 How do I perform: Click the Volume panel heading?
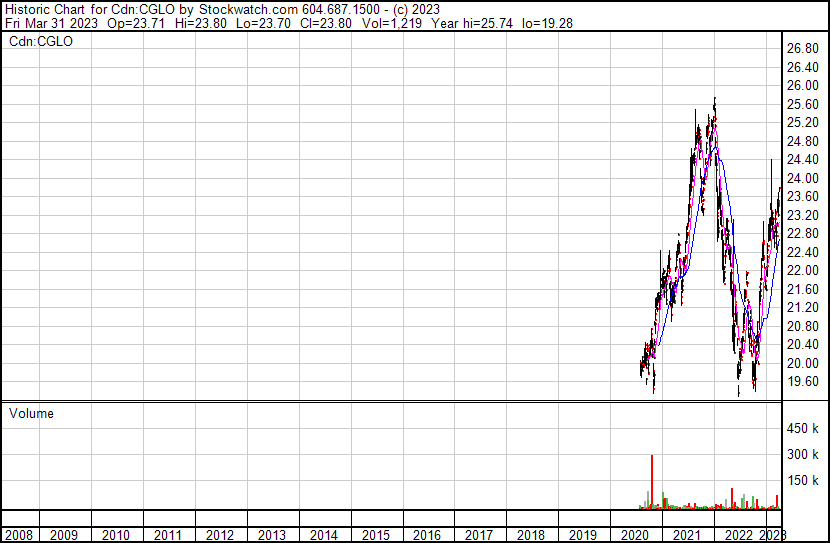coord(32,413)
